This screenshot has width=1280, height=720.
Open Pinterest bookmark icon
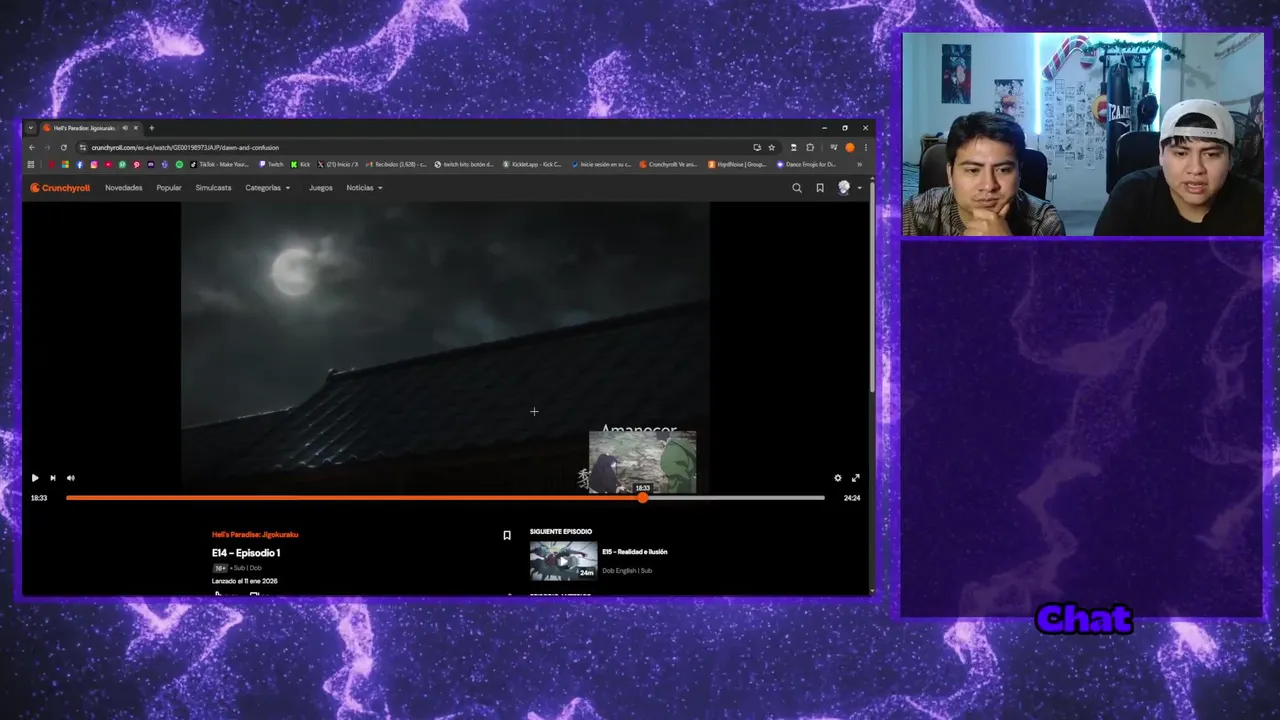pyautogui.click(x=136, y=164)
